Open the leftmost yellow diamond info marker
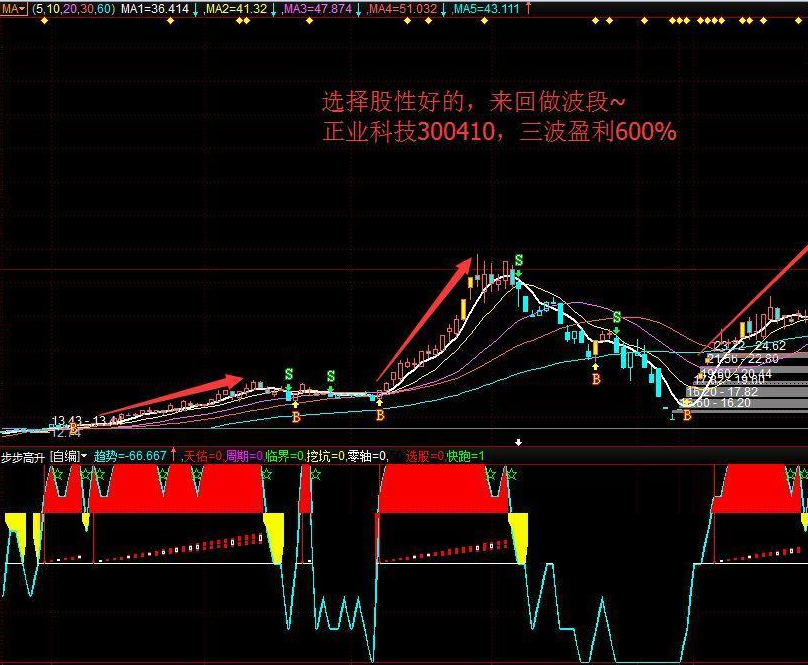This screenshot has width=808, height=665. tap(44, 21)
